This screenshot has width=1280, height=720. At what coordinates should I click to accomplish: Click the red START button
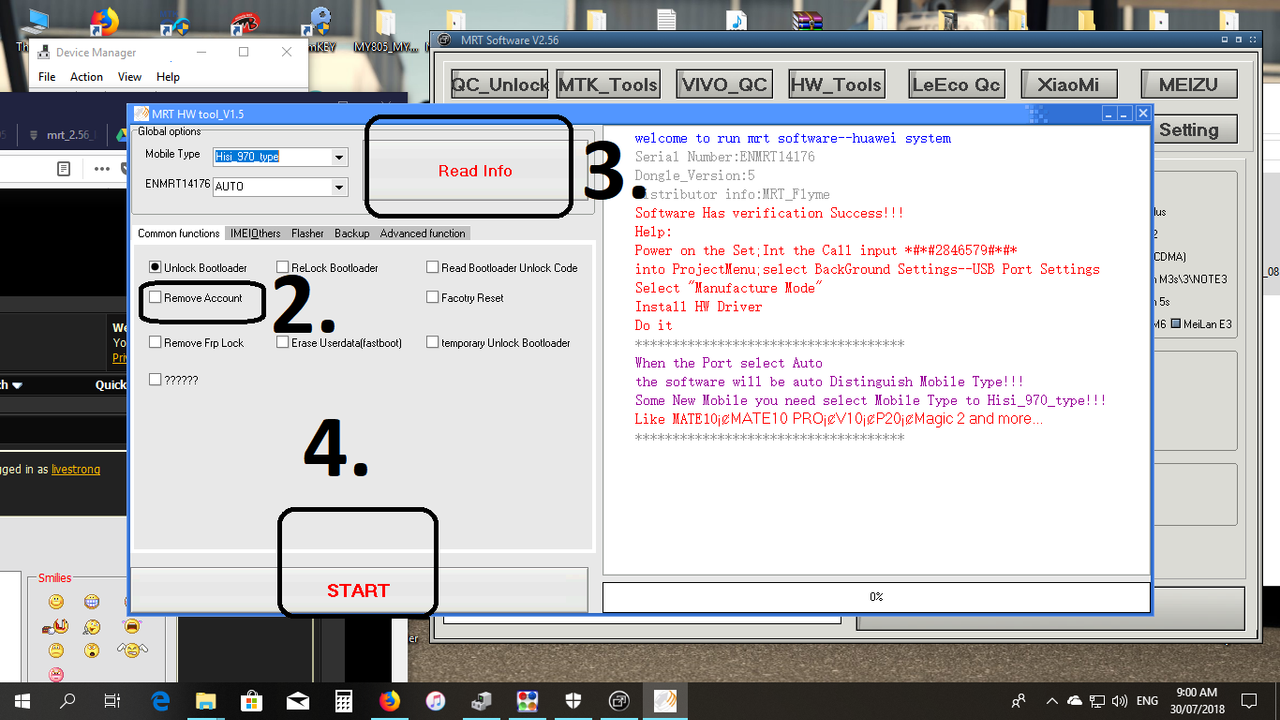coord(358,590)
